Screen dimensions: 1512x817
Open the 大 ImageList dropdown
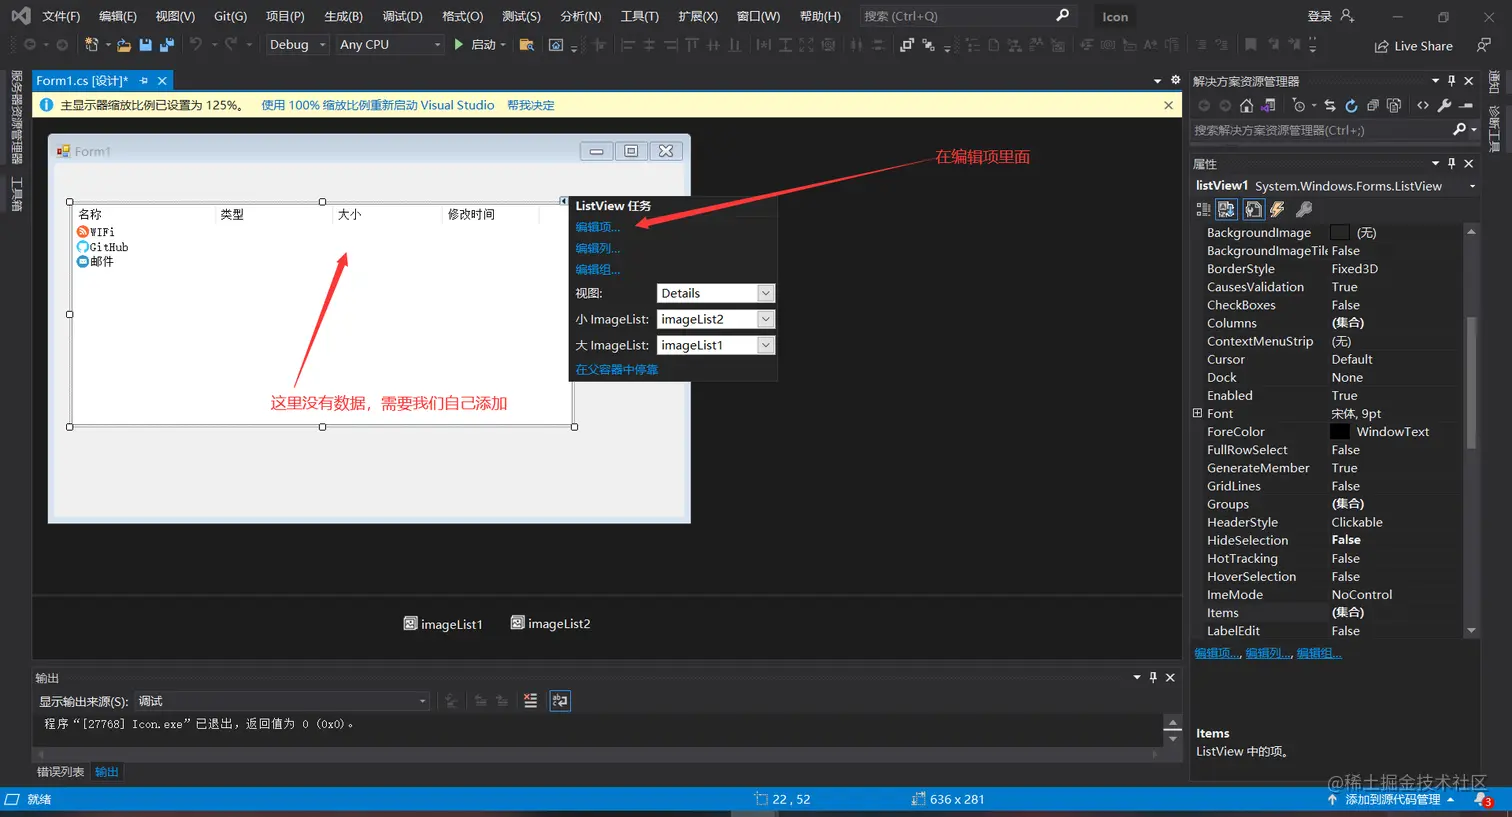[765, 345]
